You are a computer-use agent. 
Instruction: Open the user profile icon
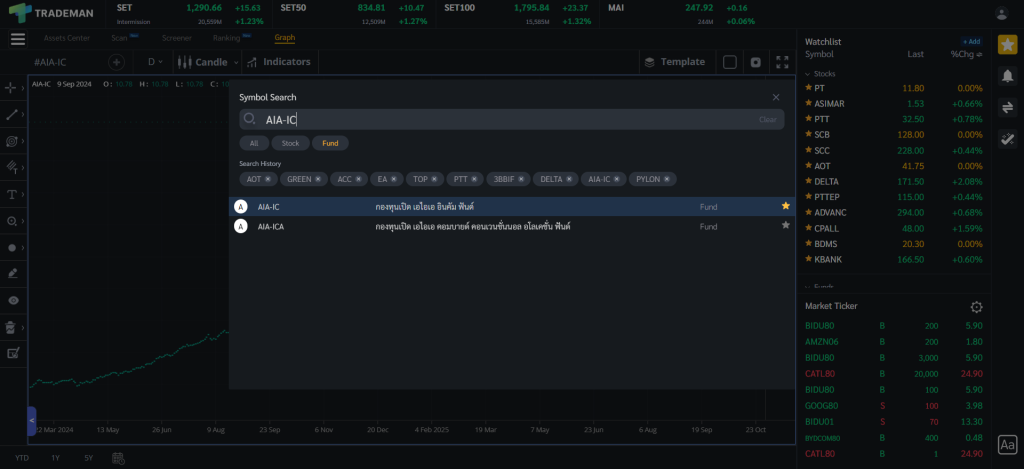pyautogui.click(x=1002, y=13)
